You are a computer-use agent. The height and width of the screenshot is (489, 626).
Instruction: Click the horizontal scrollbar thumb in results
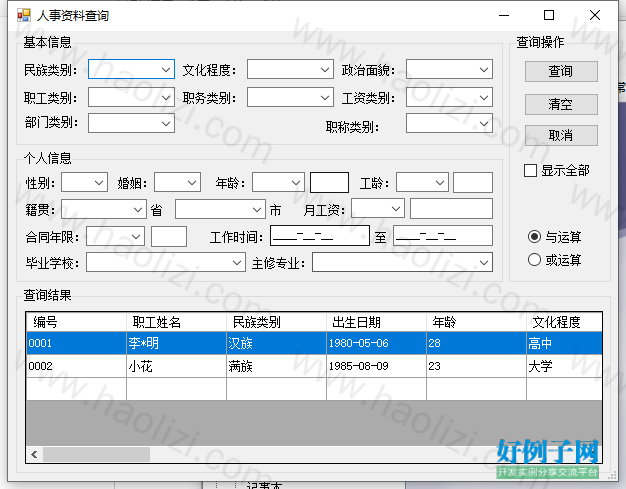[97, 454]
